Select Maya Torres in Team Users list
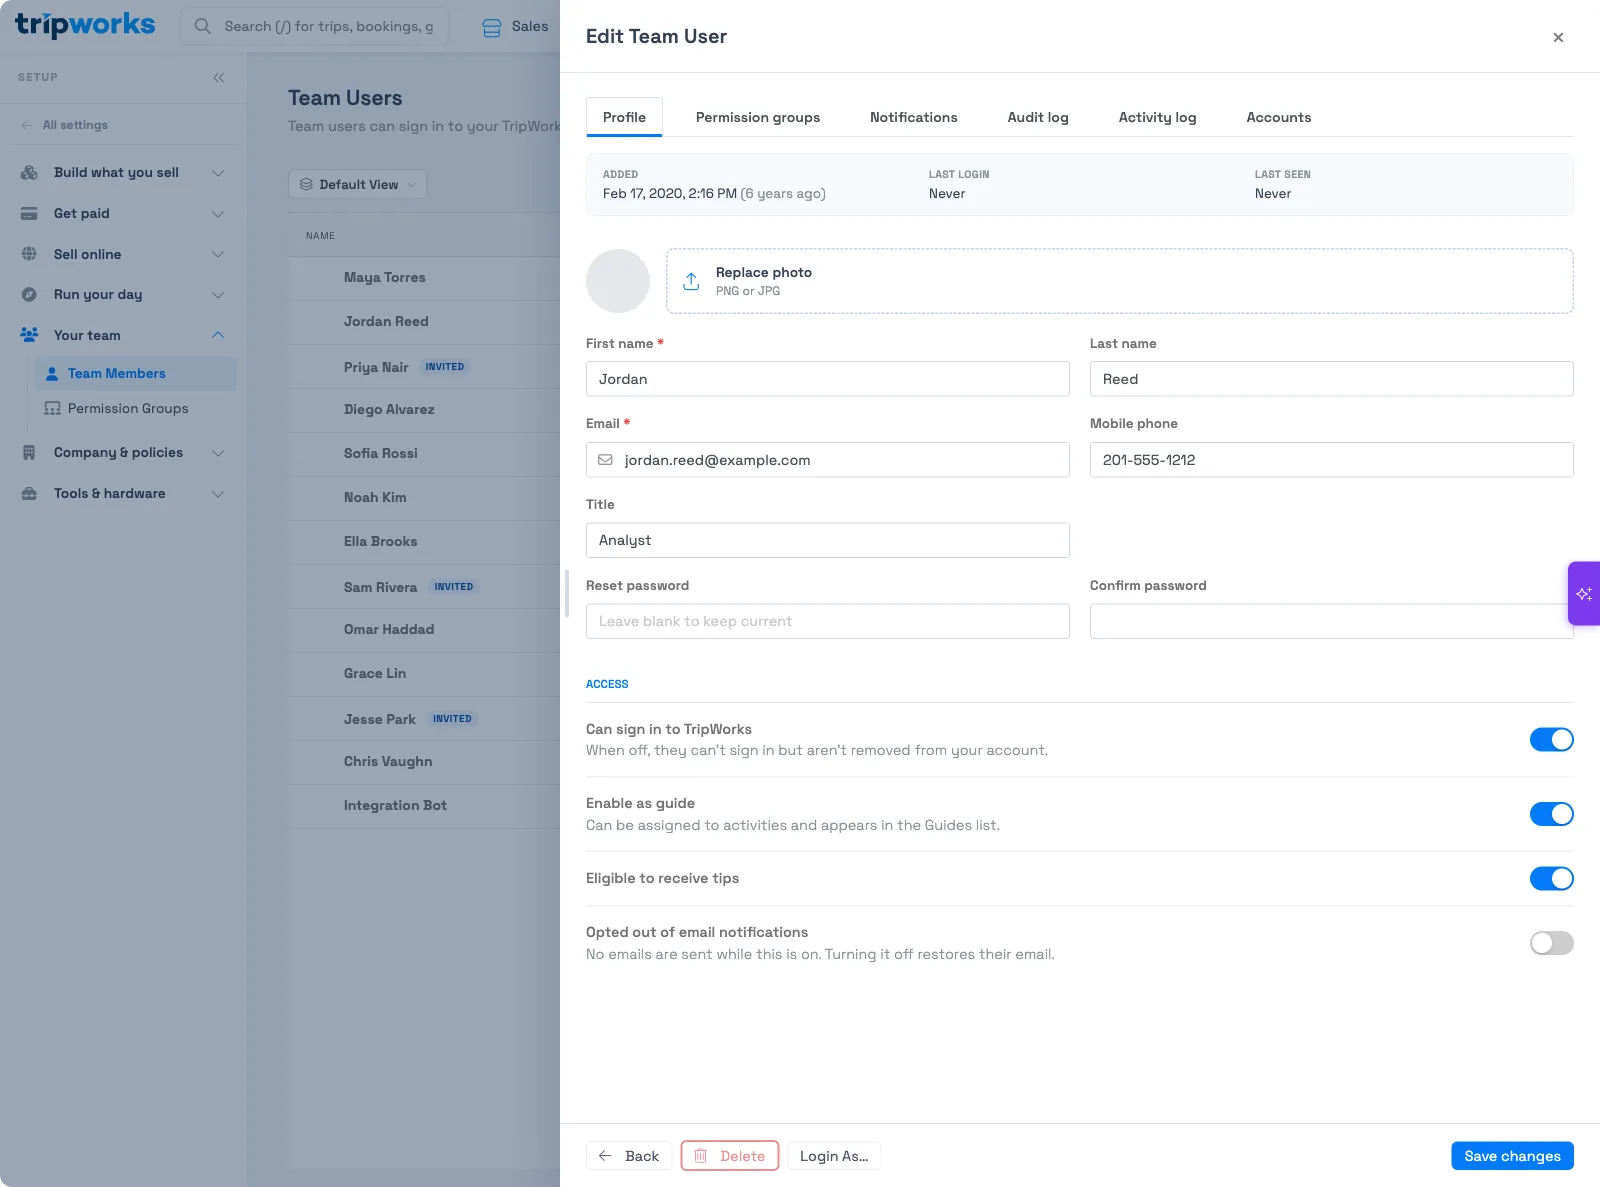Viewport: 1600px width, 1187px height. click(385, 278)
